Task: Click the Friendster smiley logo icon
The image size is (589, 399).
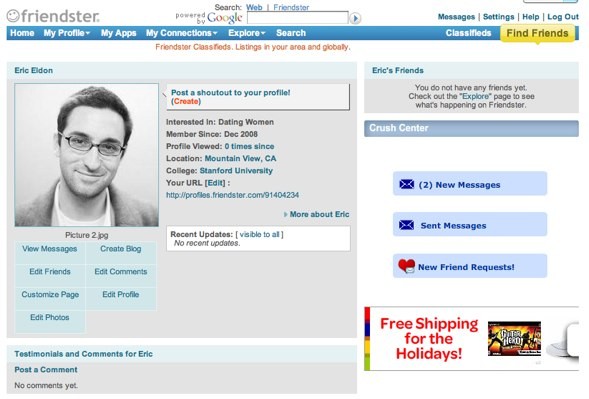Action: click(x=13, y=16)
